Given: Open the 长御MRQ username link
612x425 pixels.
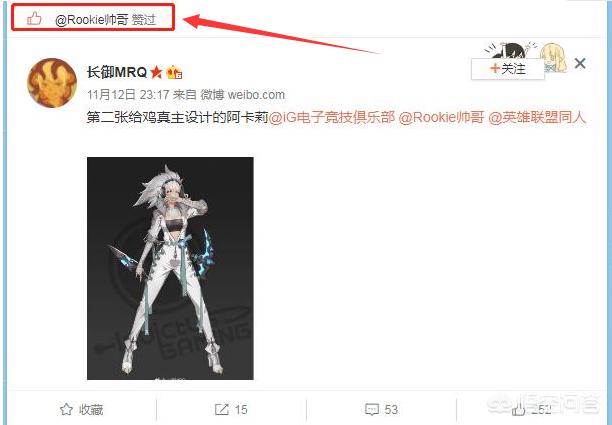Looking at the screenshot, I should click(116, 72).
